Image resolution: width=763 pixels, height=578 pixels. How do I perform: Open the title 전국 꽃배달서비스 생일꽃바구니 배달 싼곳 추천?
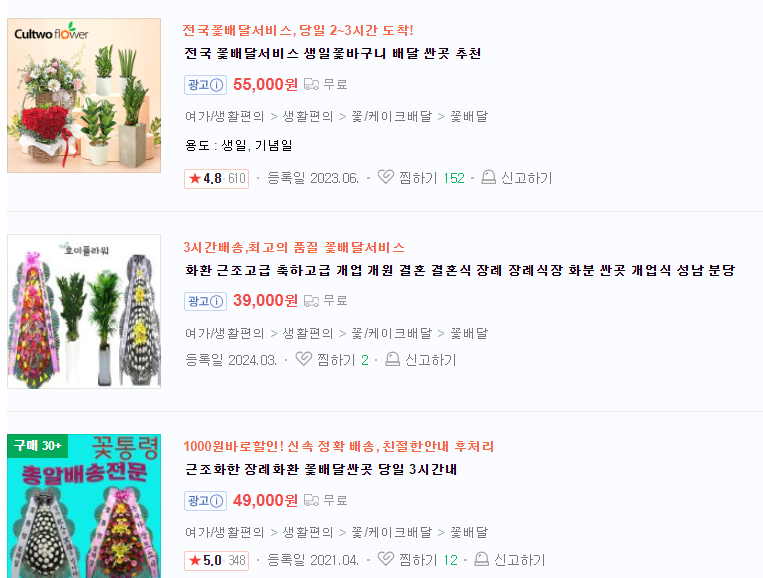click(333, 53)
